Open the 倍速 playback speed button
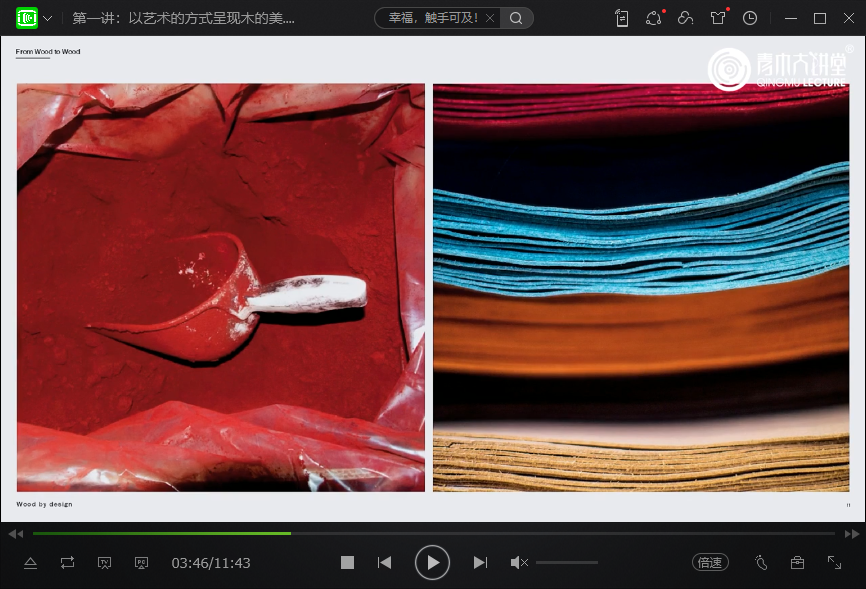The width and height of the screenshot is (866, 589). 710,562
